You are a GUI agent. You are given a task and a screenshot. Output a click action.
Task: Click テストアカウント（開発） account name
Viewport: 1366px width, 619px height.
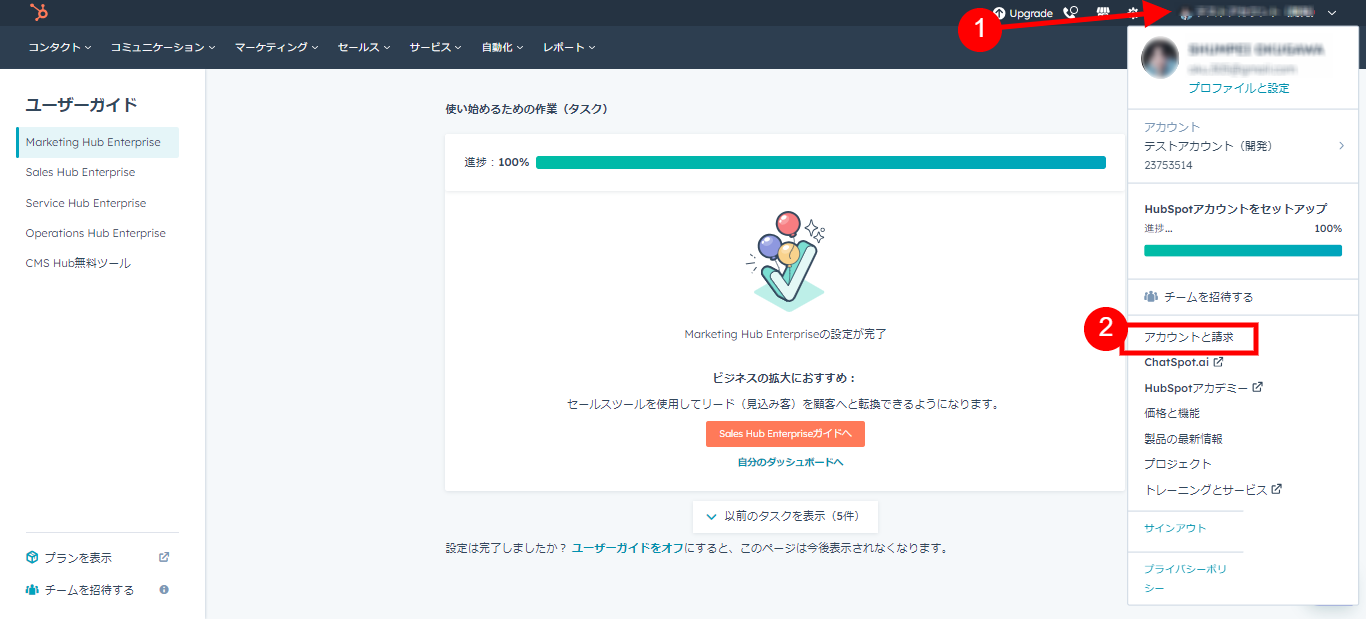click(x=1208, y=146)
